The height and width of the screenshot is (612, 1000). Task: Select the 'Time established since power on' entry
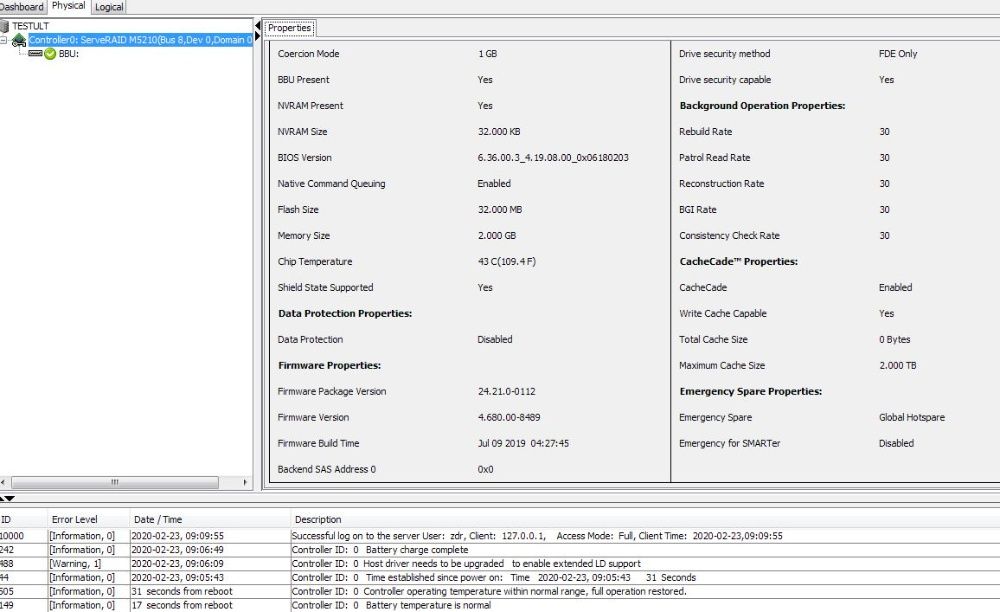[500, 578]
